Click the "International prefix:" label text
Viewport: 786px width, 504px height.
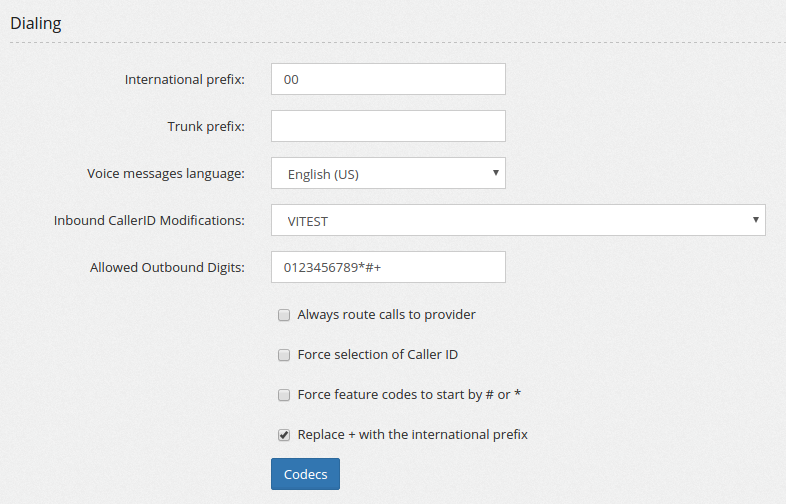coord(184,80)
